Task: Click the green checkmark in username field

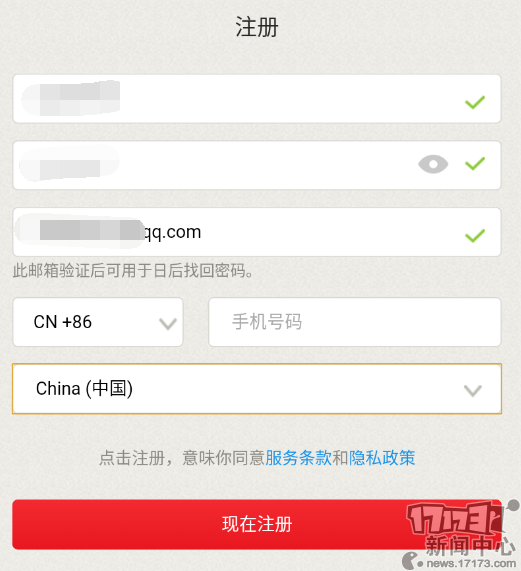Action: pos(475,102)
